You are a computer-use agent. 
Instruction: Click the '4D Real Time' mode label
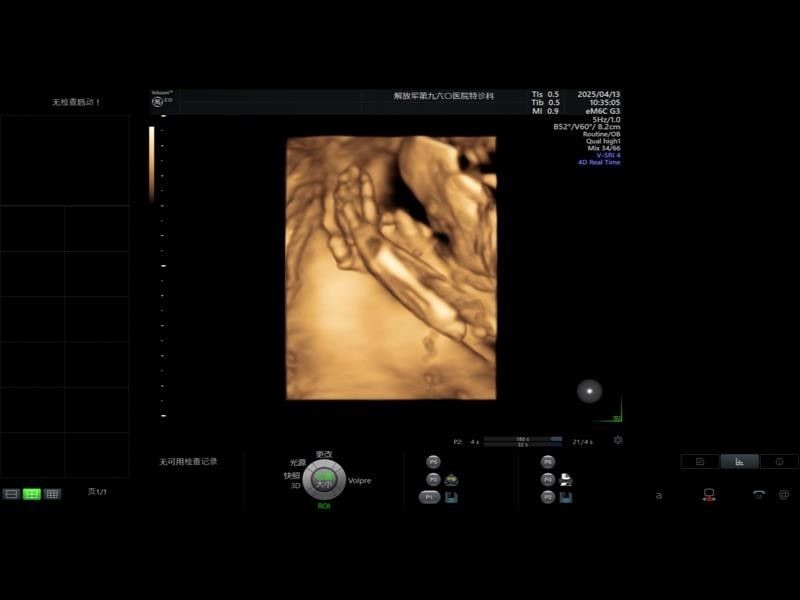point(599,162)
